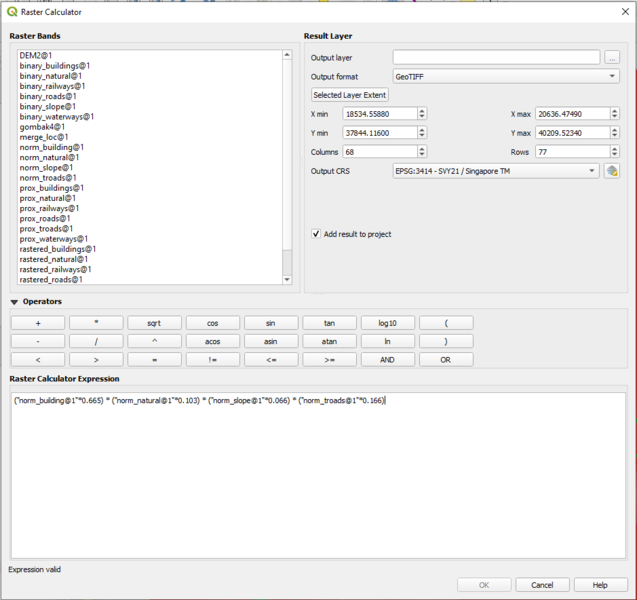Insert the ln function
The height and width of the screenshot is (600, 637).
click(388, 342)
